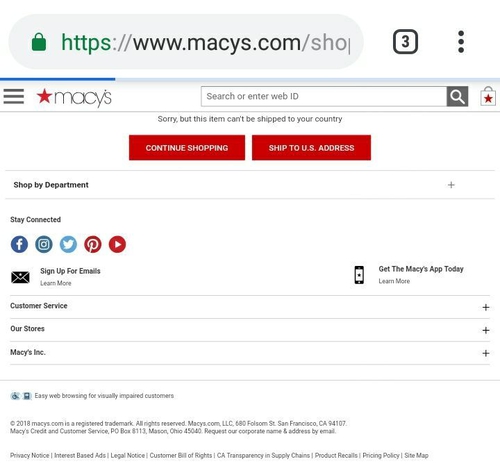Open the hamburger navigation menu
The width and height of the screenshot is (500, 475).
14,96
